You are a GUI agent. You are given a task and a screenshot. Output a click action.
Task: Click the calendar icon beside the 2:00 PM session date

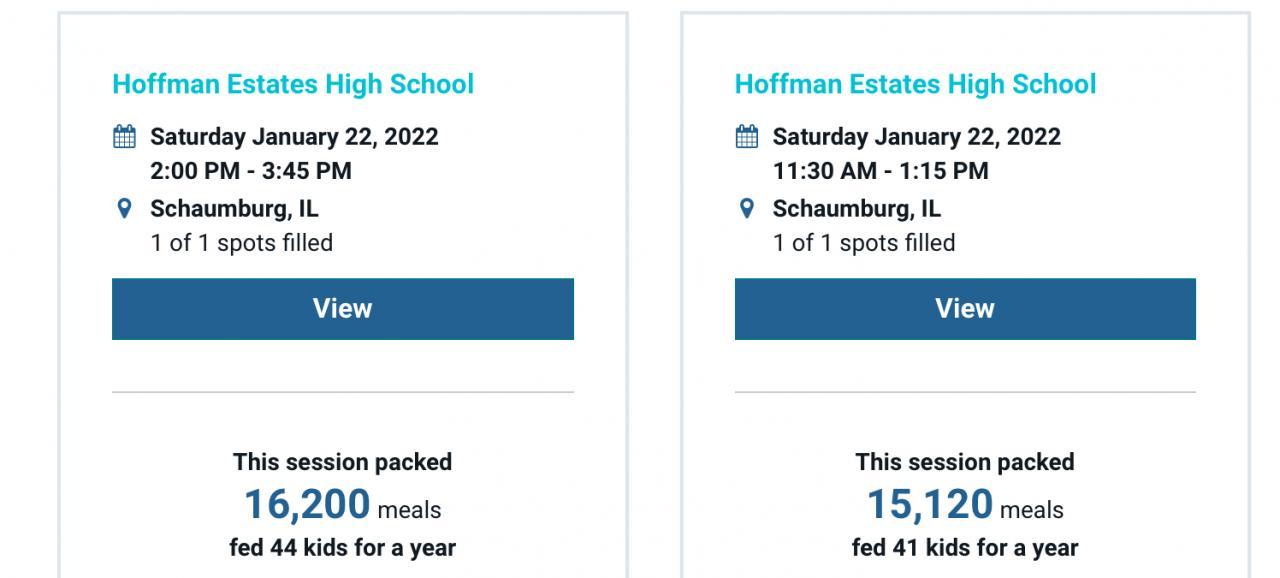click(124, 137)
